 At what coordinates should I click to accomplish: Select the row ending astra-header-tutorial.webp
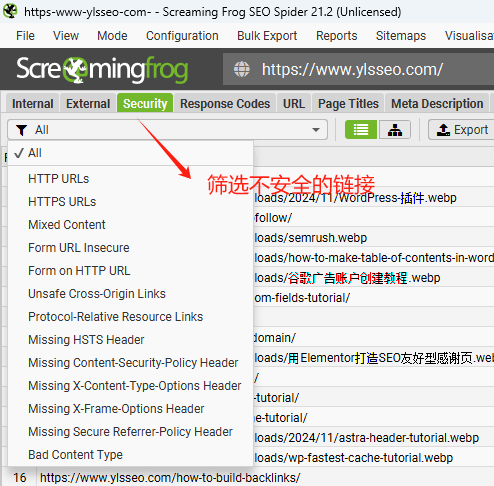pyautogui.click(x=373, y=438)
